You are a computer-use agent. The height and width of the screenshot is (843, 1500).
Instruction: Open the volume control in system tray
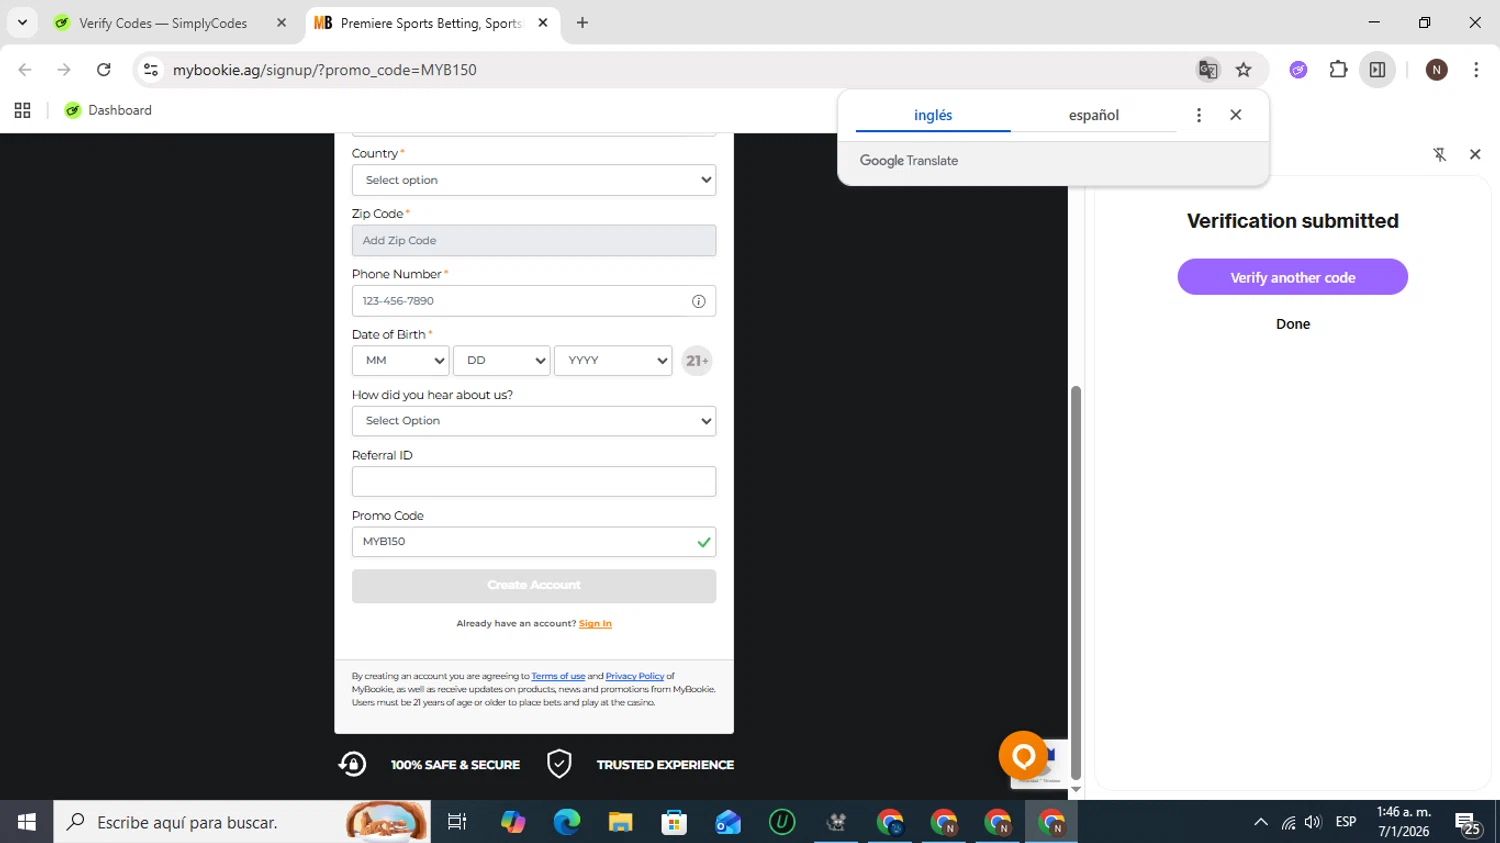point(1314,822)
